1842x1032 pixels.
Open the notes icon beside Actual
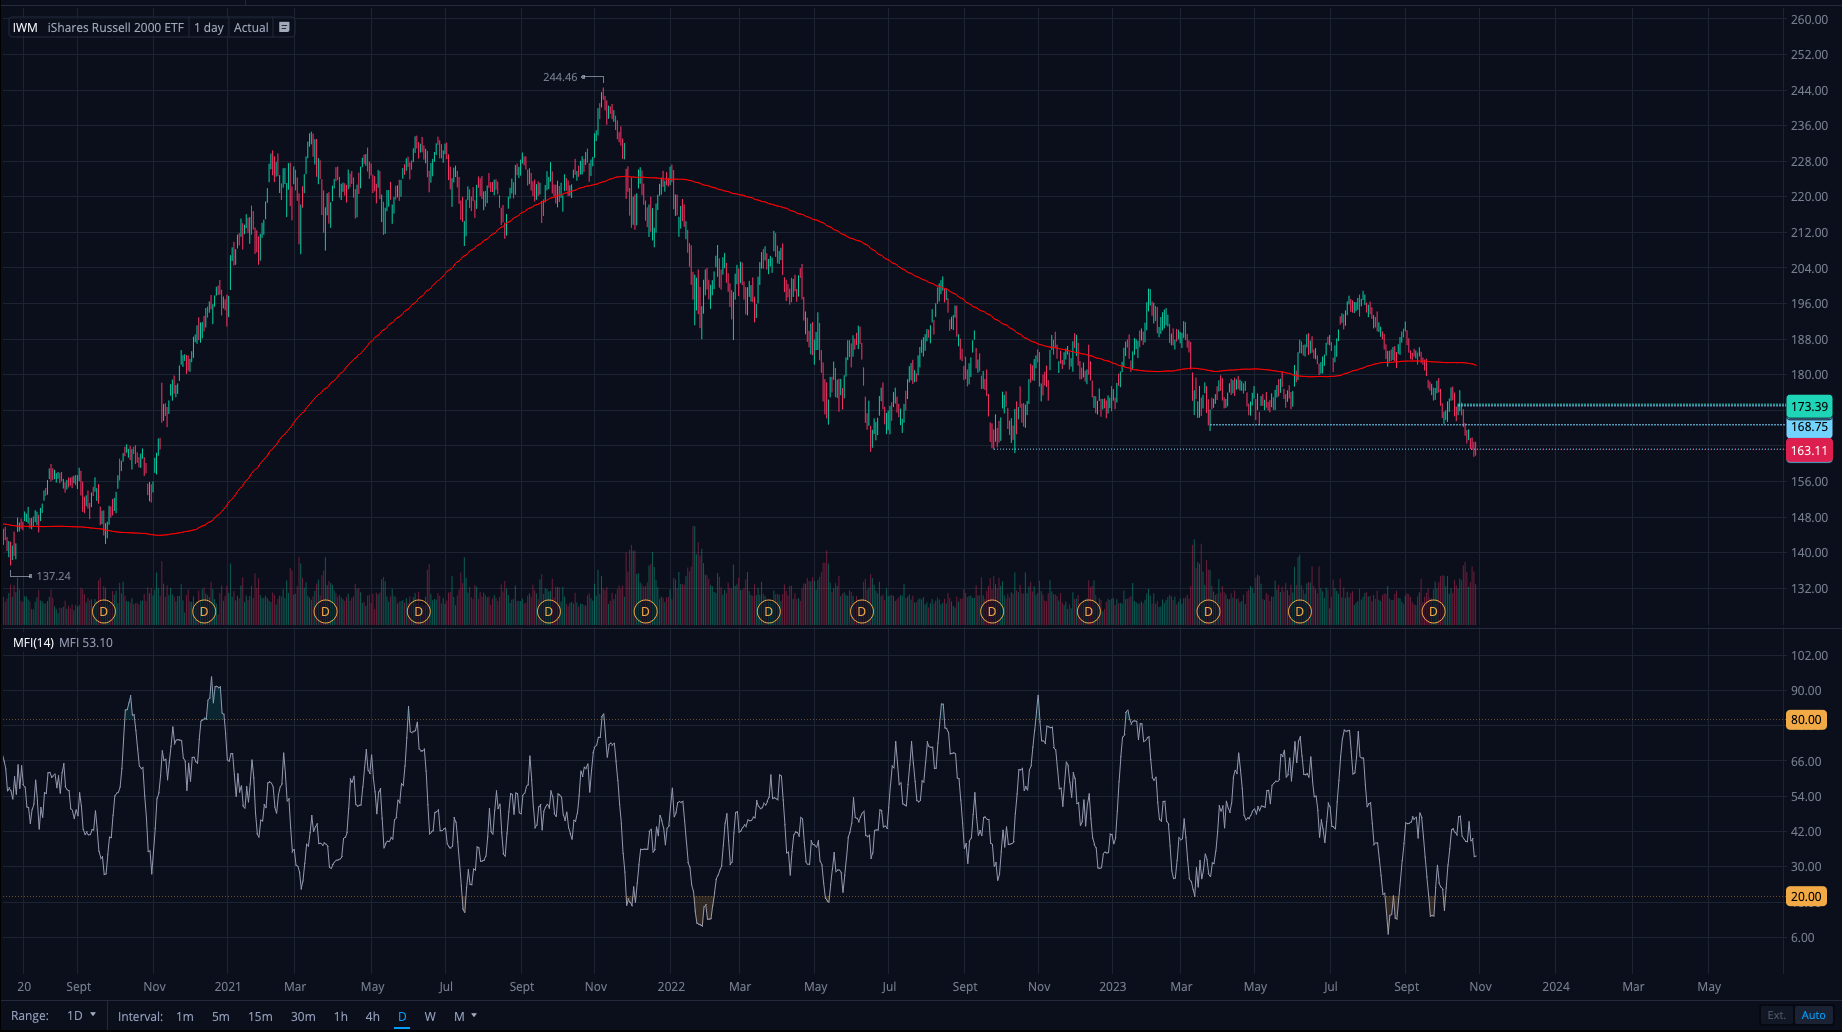pos(284,27)
